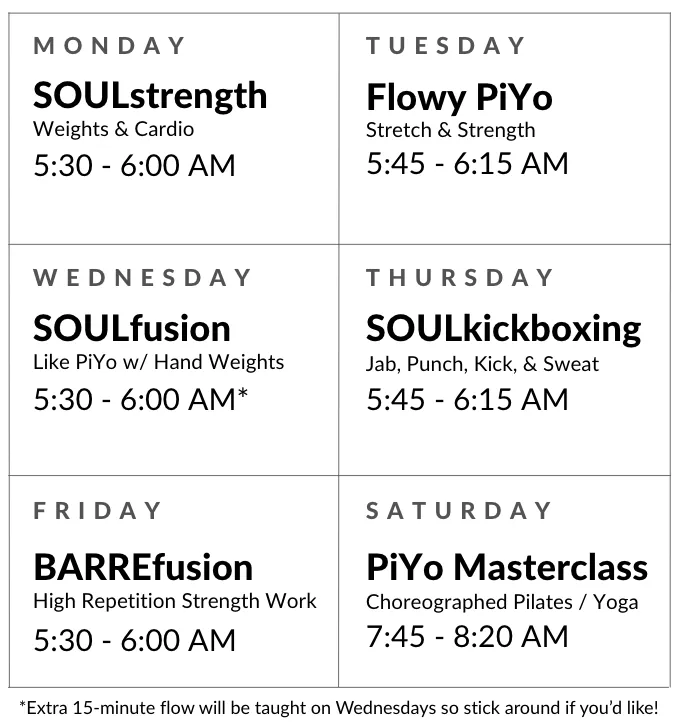This screenshot has width=678, height=726.
Task: Click the WEDNESDAY day heading
Action: (x=142, y=278)
